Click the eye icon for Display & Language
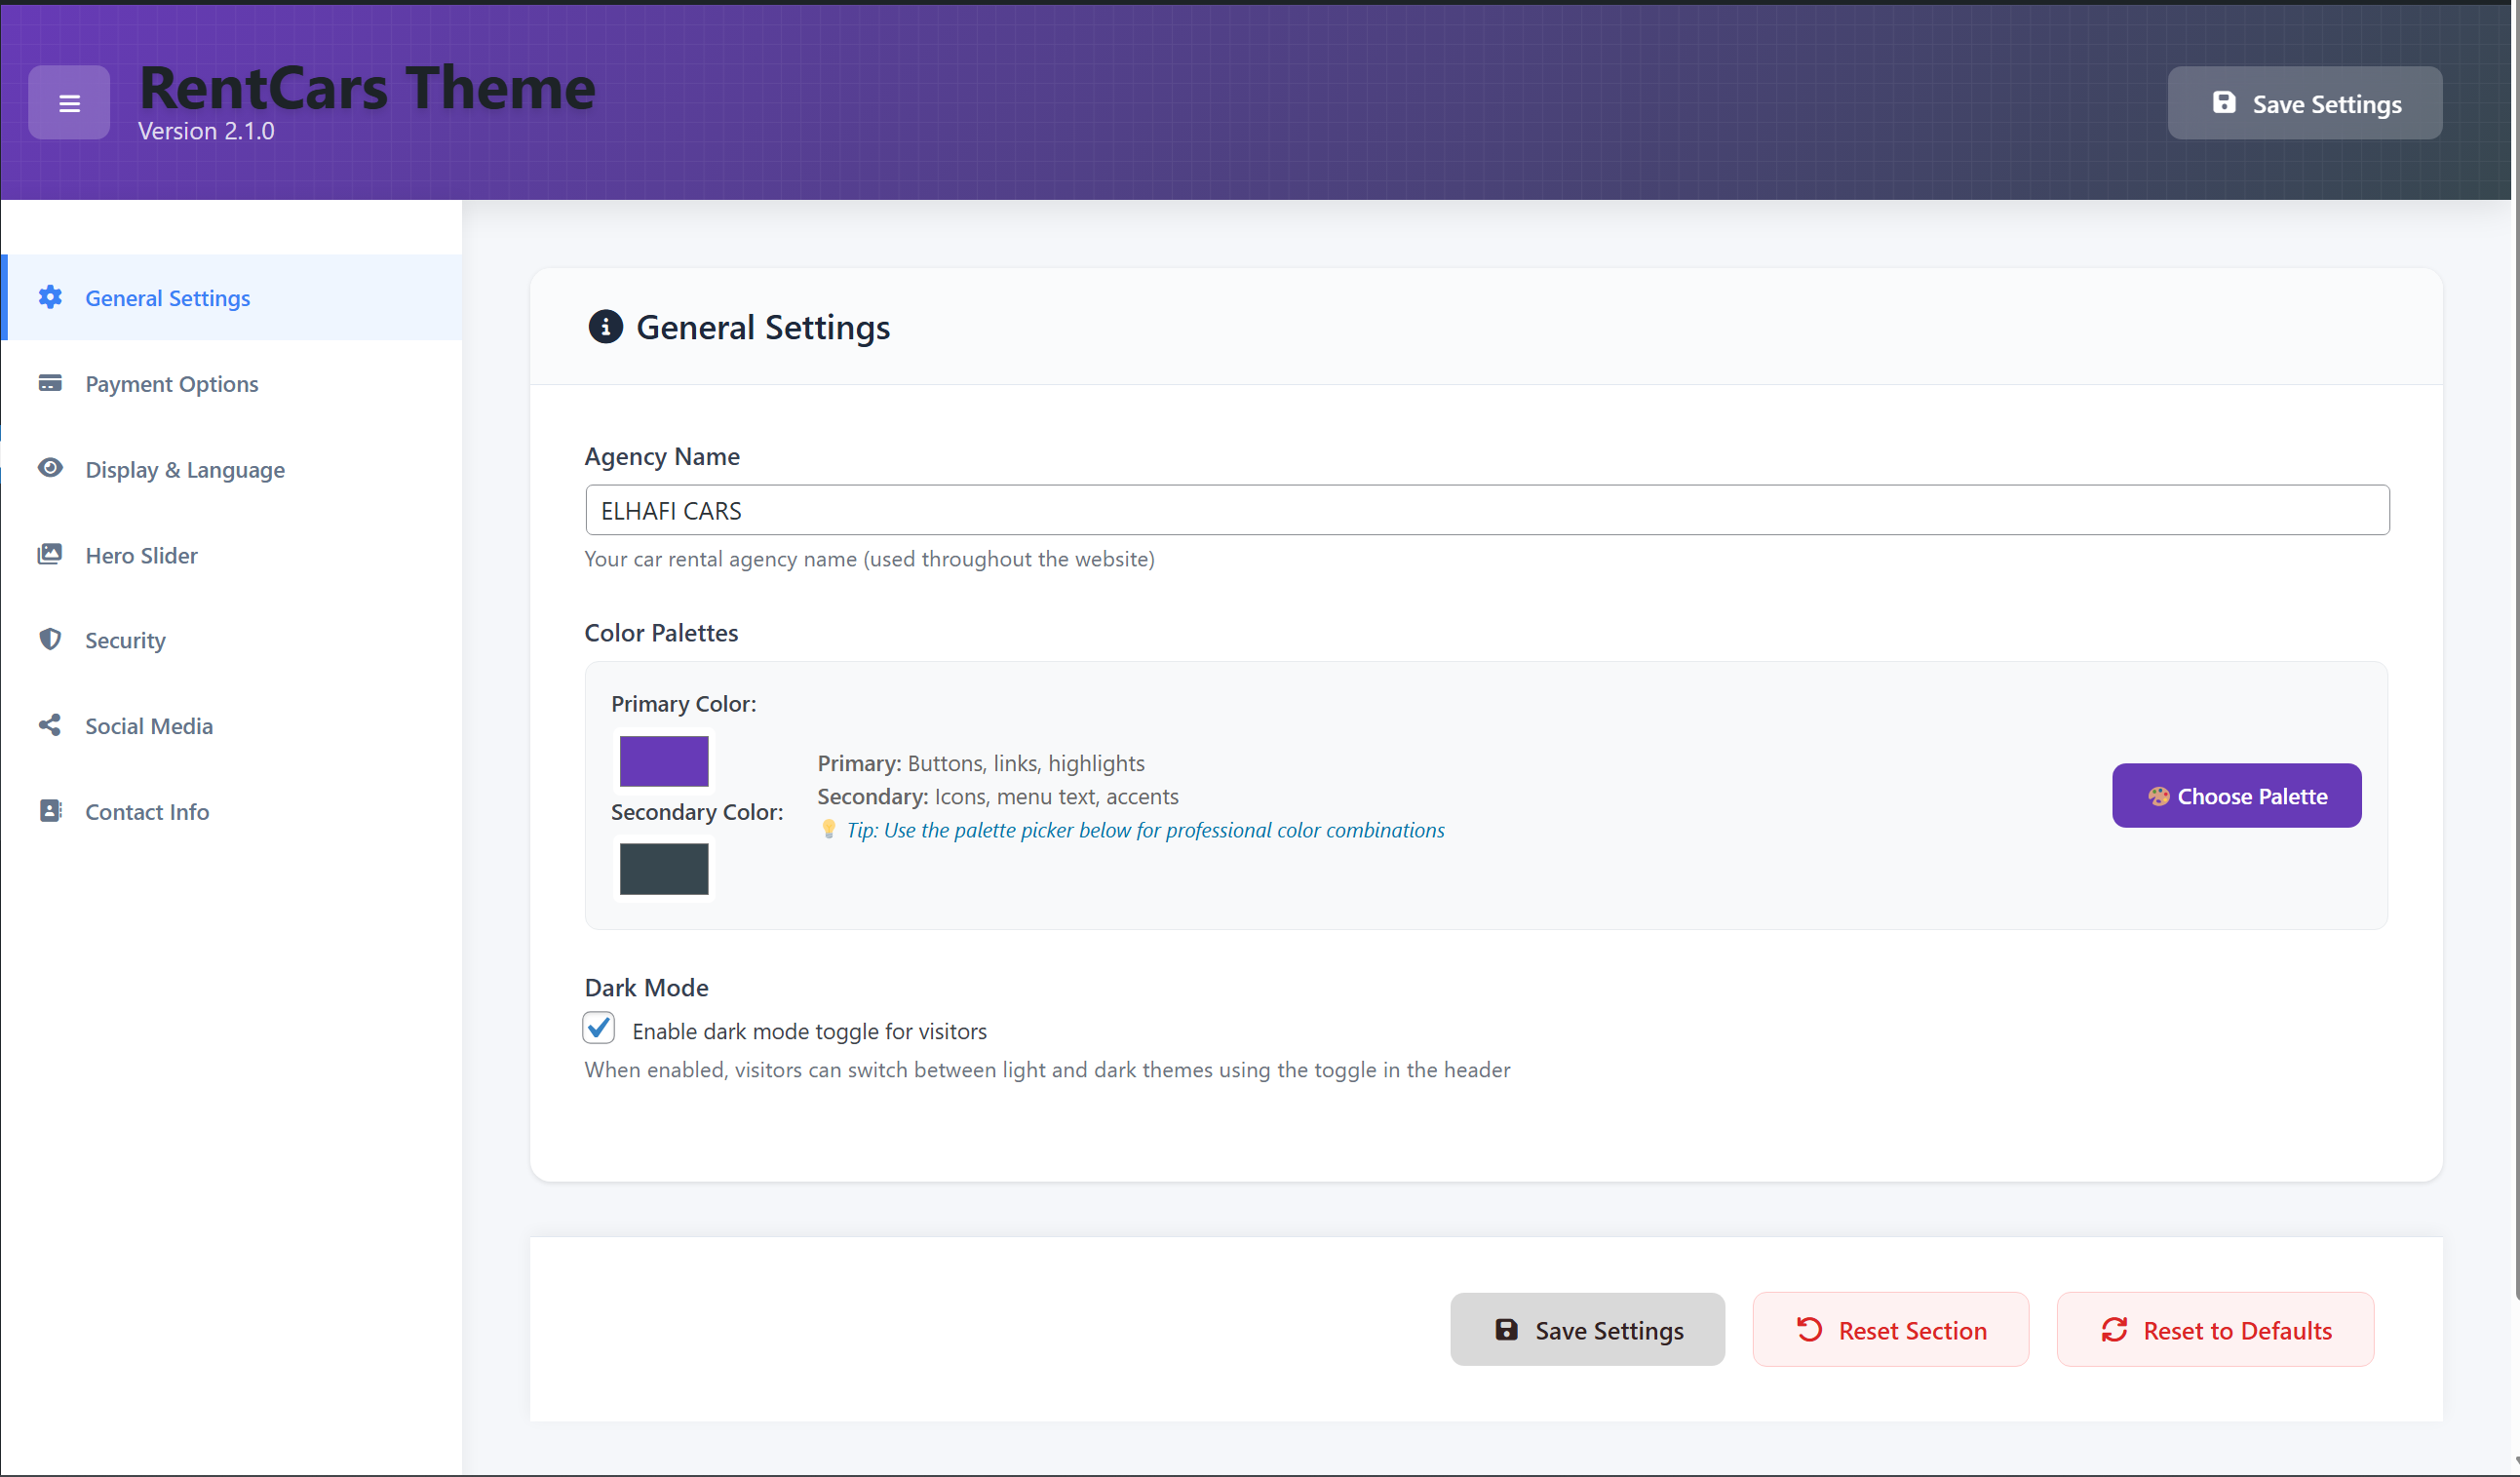This screenshot has height=1477, width=2520. tap(50, 468)
